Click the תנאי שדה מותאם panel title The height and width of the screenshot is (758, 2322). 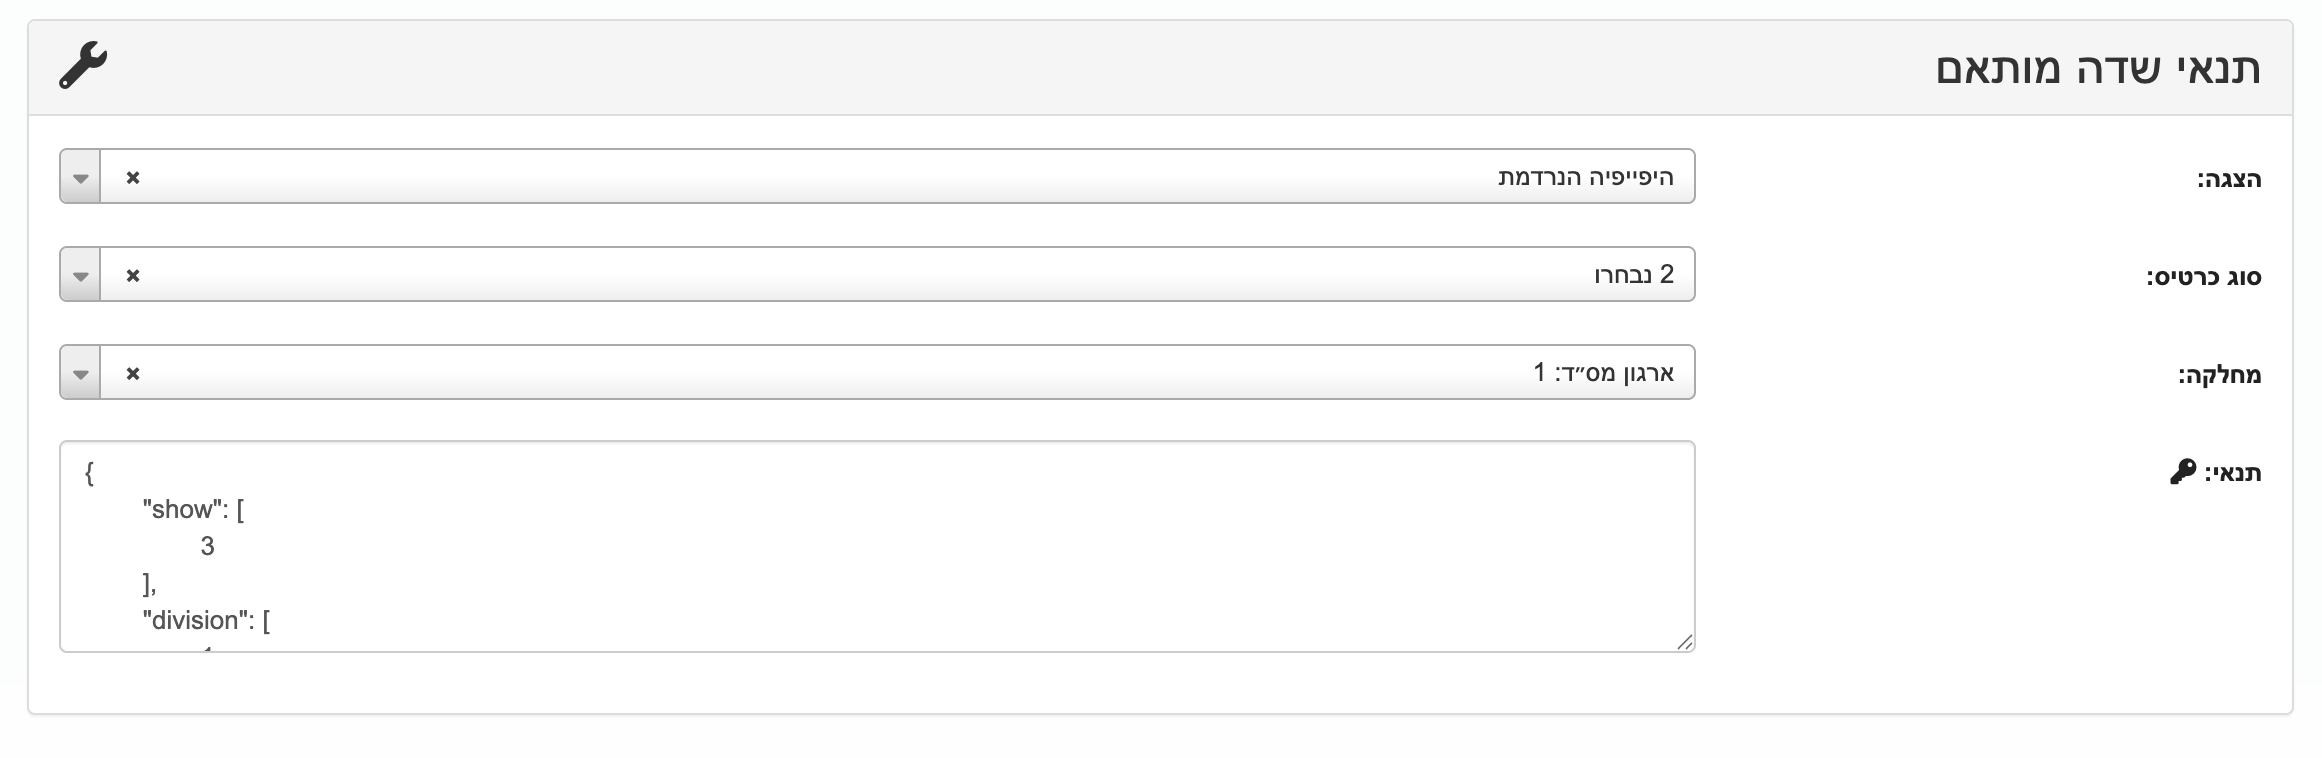2098,68
